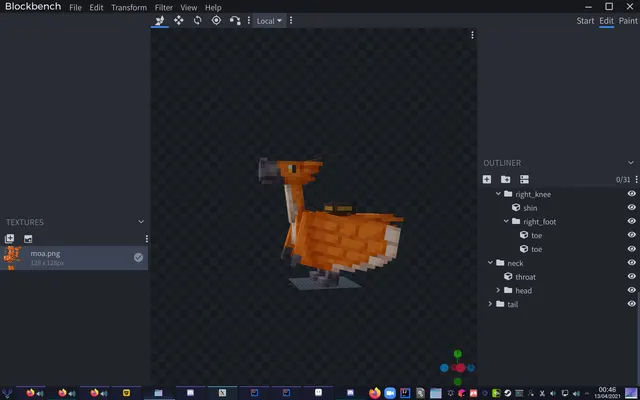Open the Steam icon in the system tray
Image resolution: width=640 pixels, height=400 pixels.
click(507, 393)
